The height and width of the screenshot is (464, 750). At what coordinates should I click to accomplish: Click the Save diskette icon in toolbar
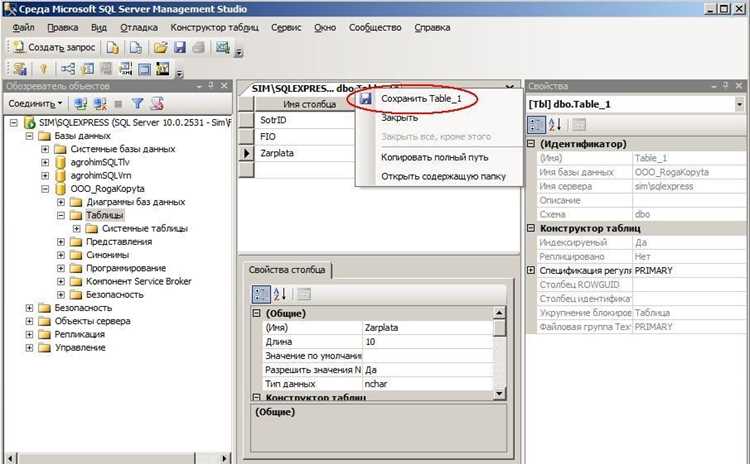coord(179,47)
